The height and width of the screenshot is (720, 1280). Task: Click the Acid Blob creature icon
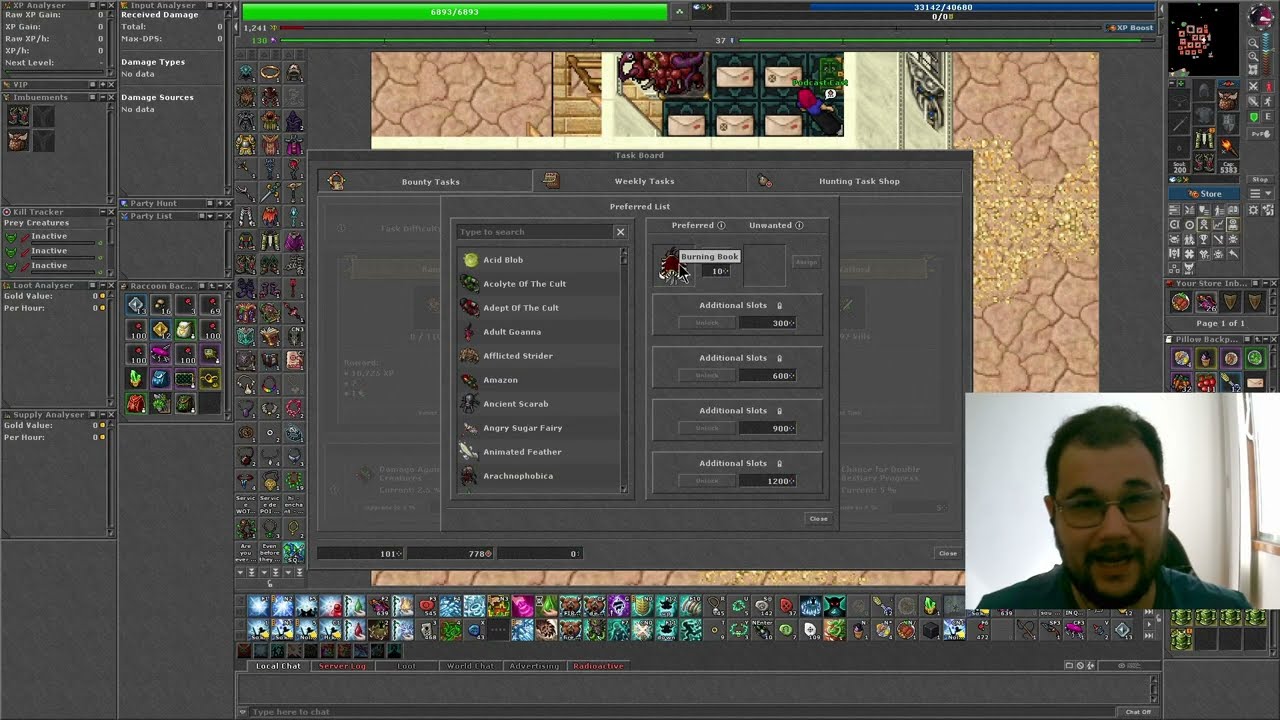pyautogui.click(x=470, y=260)
